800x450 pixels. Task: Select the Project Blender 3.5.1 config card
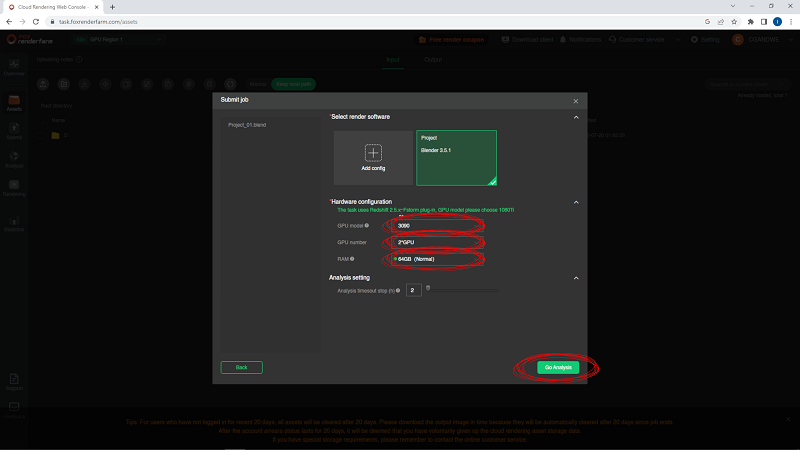pos(456,158)
